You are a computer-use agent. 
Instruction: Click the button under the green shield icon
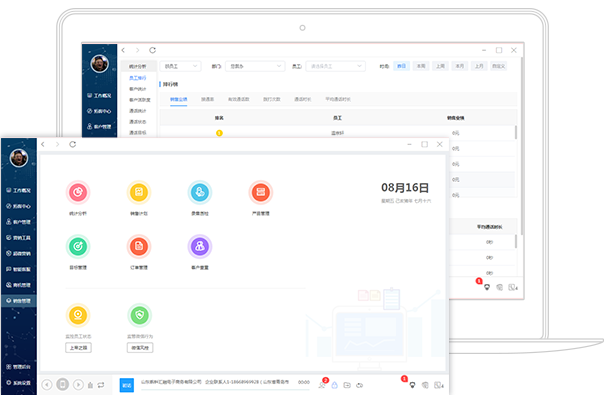pos(140,348)
